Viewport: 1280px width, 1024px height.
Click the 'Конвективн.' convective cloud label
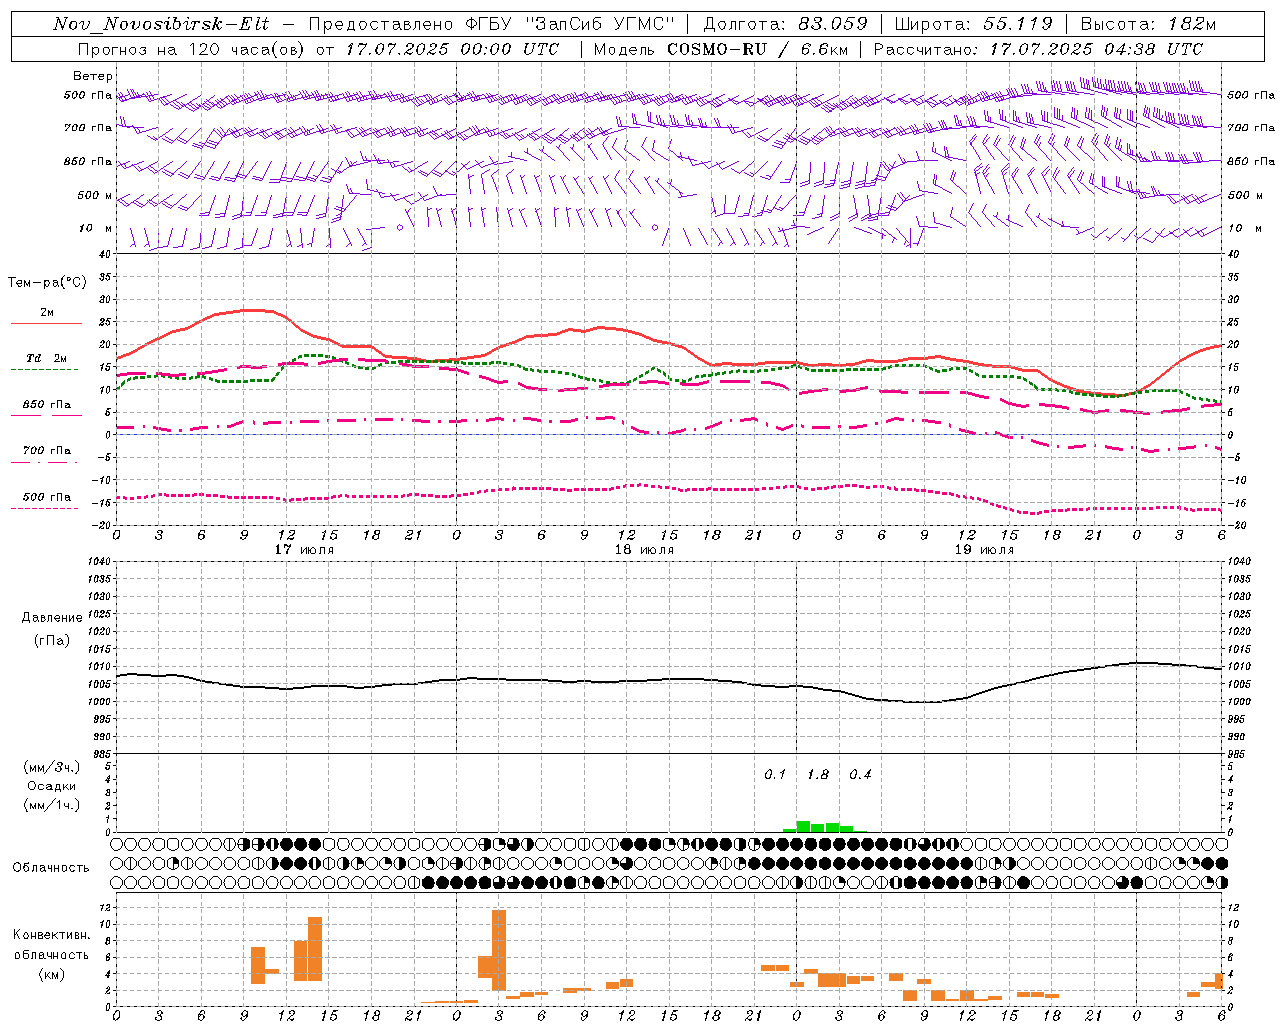coord(52,935)
